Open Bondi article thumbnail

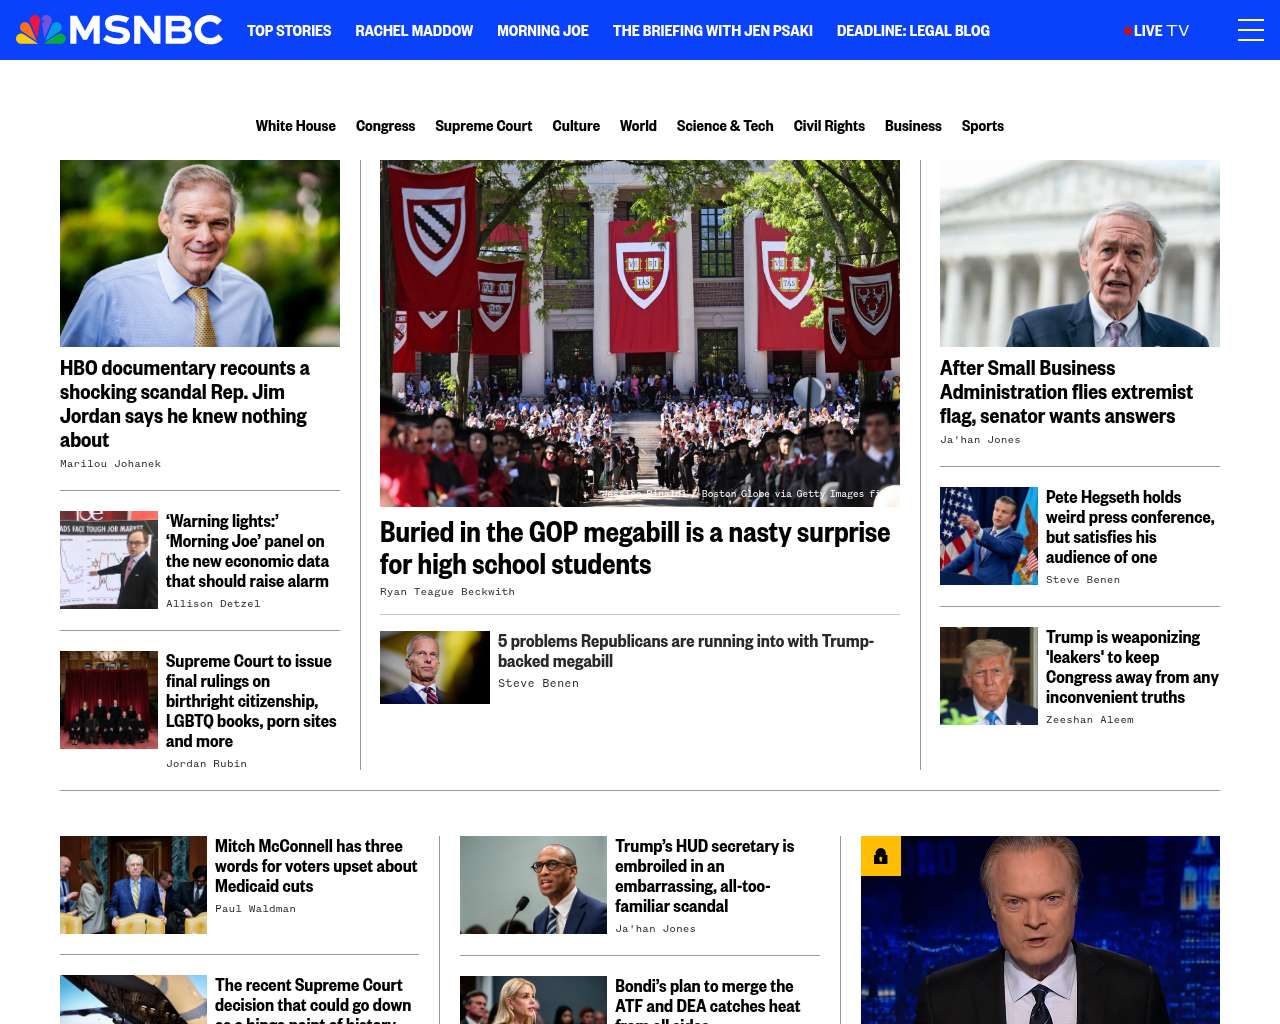(533, 1000)
